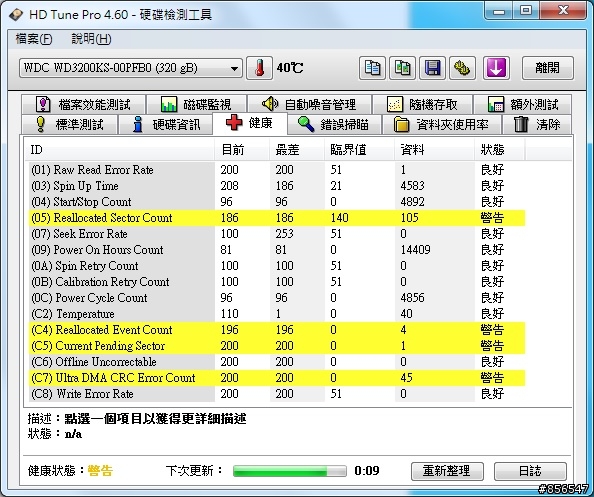Open the 檔案(F) menu
Image resolution: width=594 pixels, height=497 pixels.
coord(33,39)
